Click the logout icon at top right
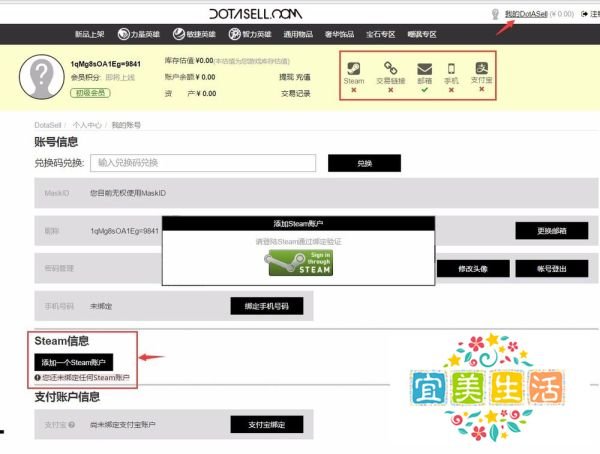Image resolution: width=600 pixels, height=454 pixels. coord(584,14)
